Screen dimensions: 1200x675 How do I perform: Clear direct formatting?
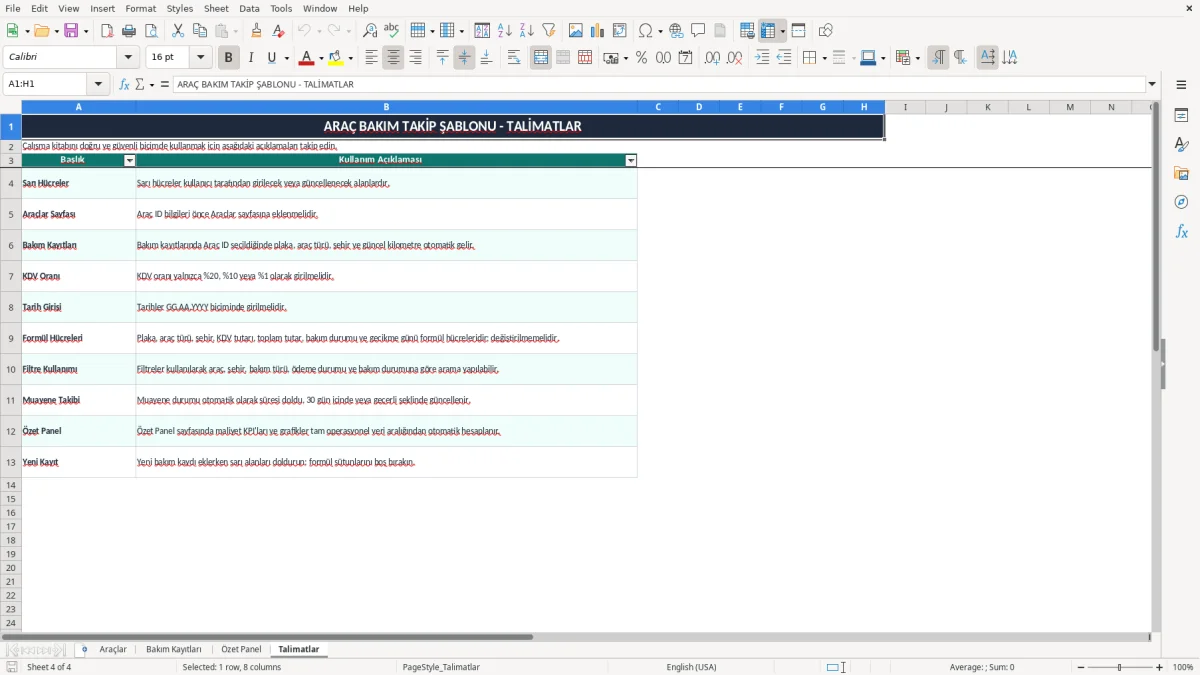[279, 31]
